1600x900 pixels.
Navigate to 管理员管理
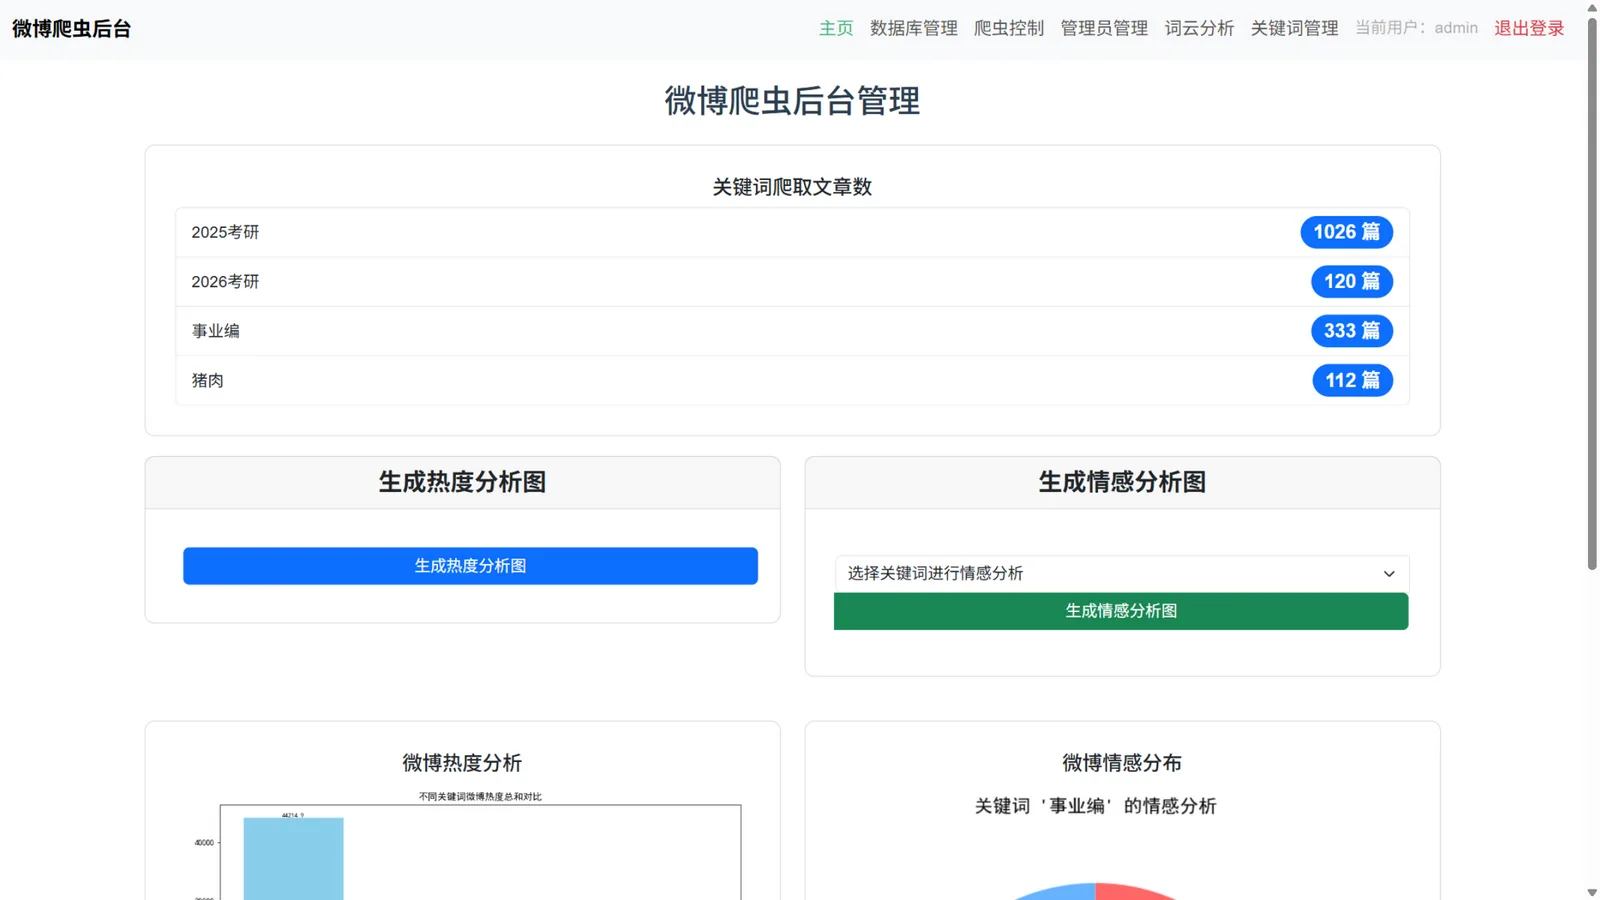[1104, 28]
